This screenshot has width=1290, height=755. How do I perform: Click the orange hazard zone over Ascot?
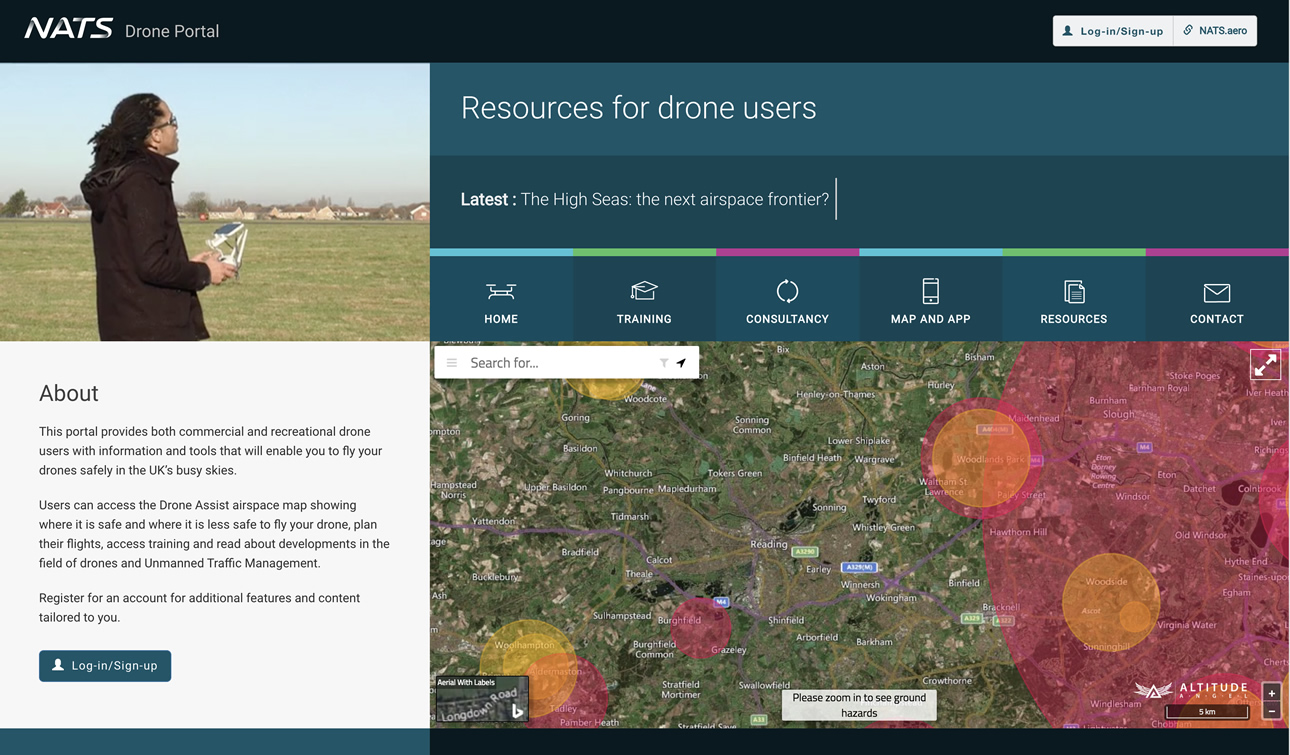click(x=1110, y=601)
